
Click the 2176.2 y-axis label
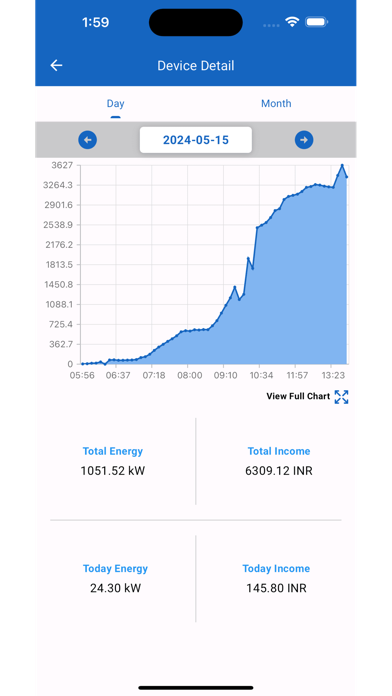(x=58, y=245)
